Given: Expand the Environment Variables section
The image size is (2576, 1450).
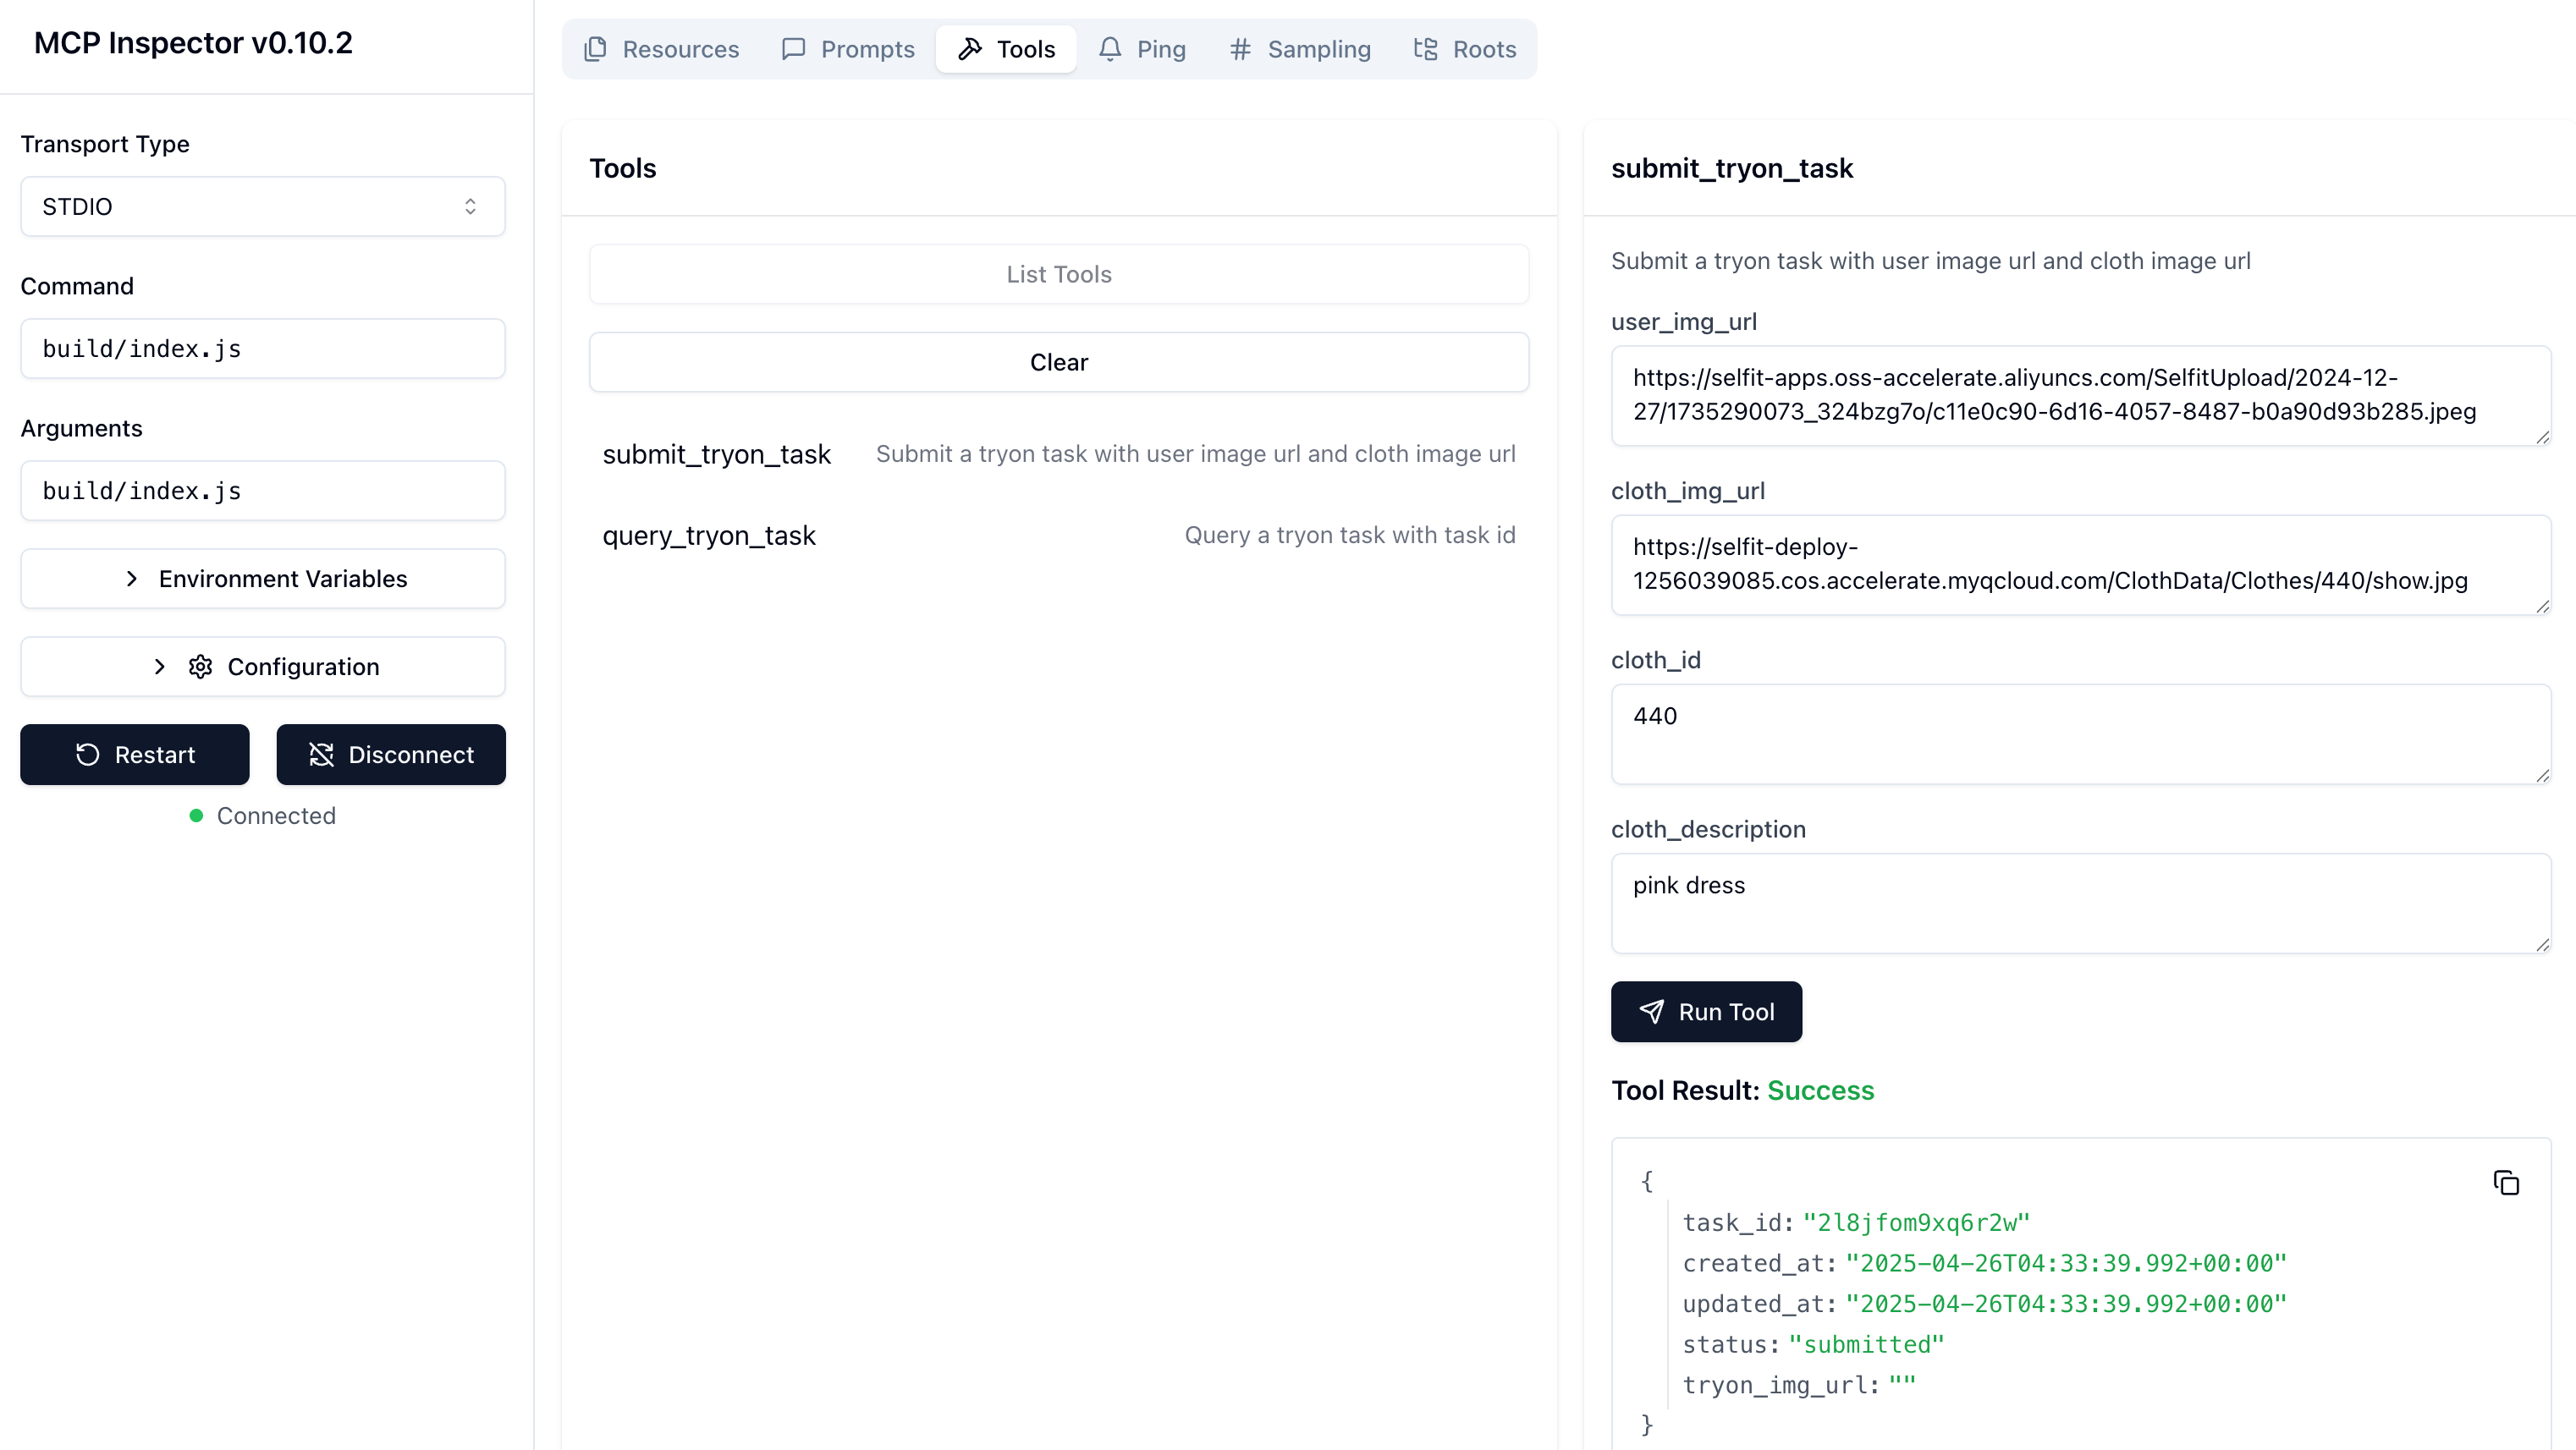Looking at the screenshot, I should (263, 579).
